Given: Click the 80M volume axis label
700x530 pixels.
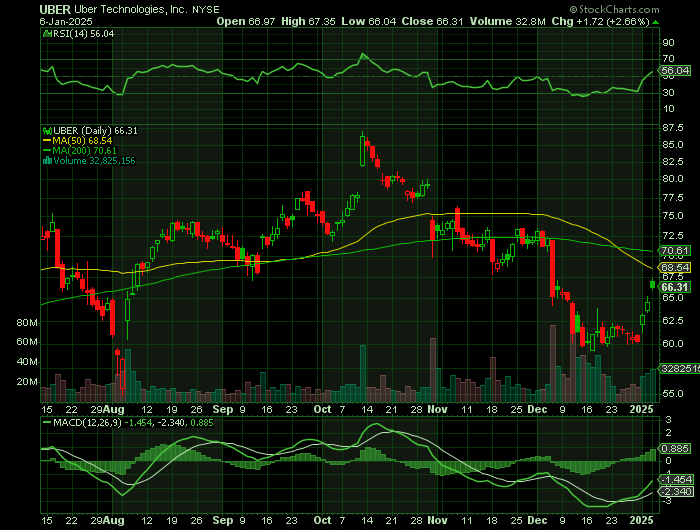Looking at the screenshot, I should pyautogui.click(x=27, y=323).
